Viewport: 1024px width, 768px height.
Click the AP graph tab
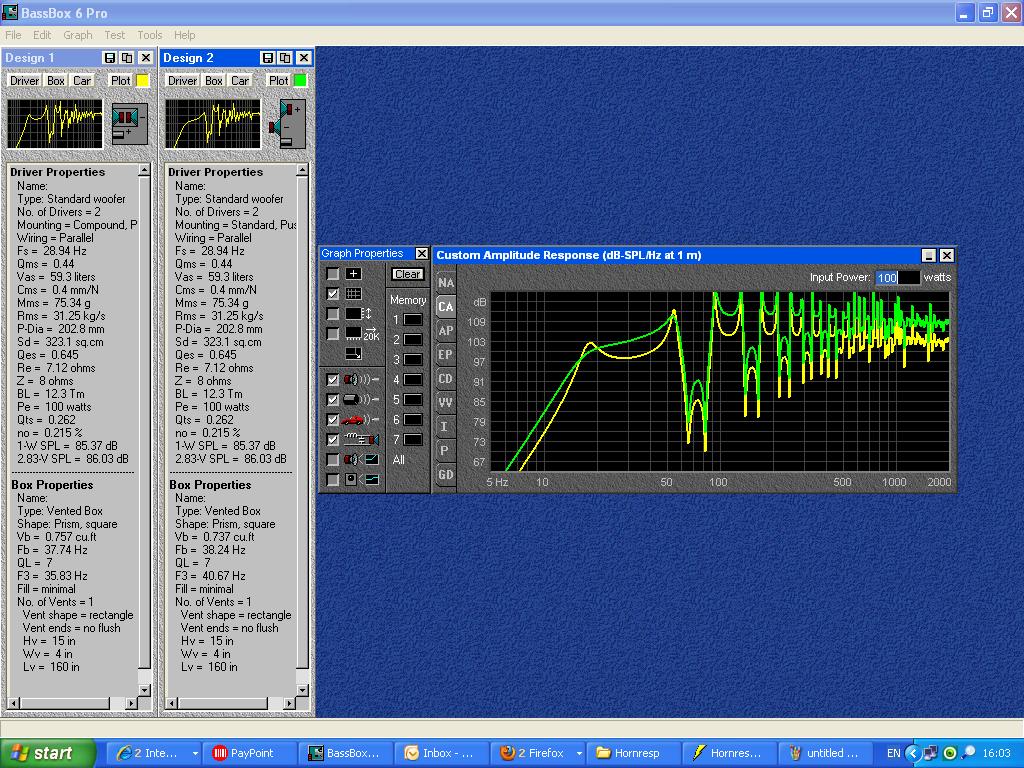point(445,330)
